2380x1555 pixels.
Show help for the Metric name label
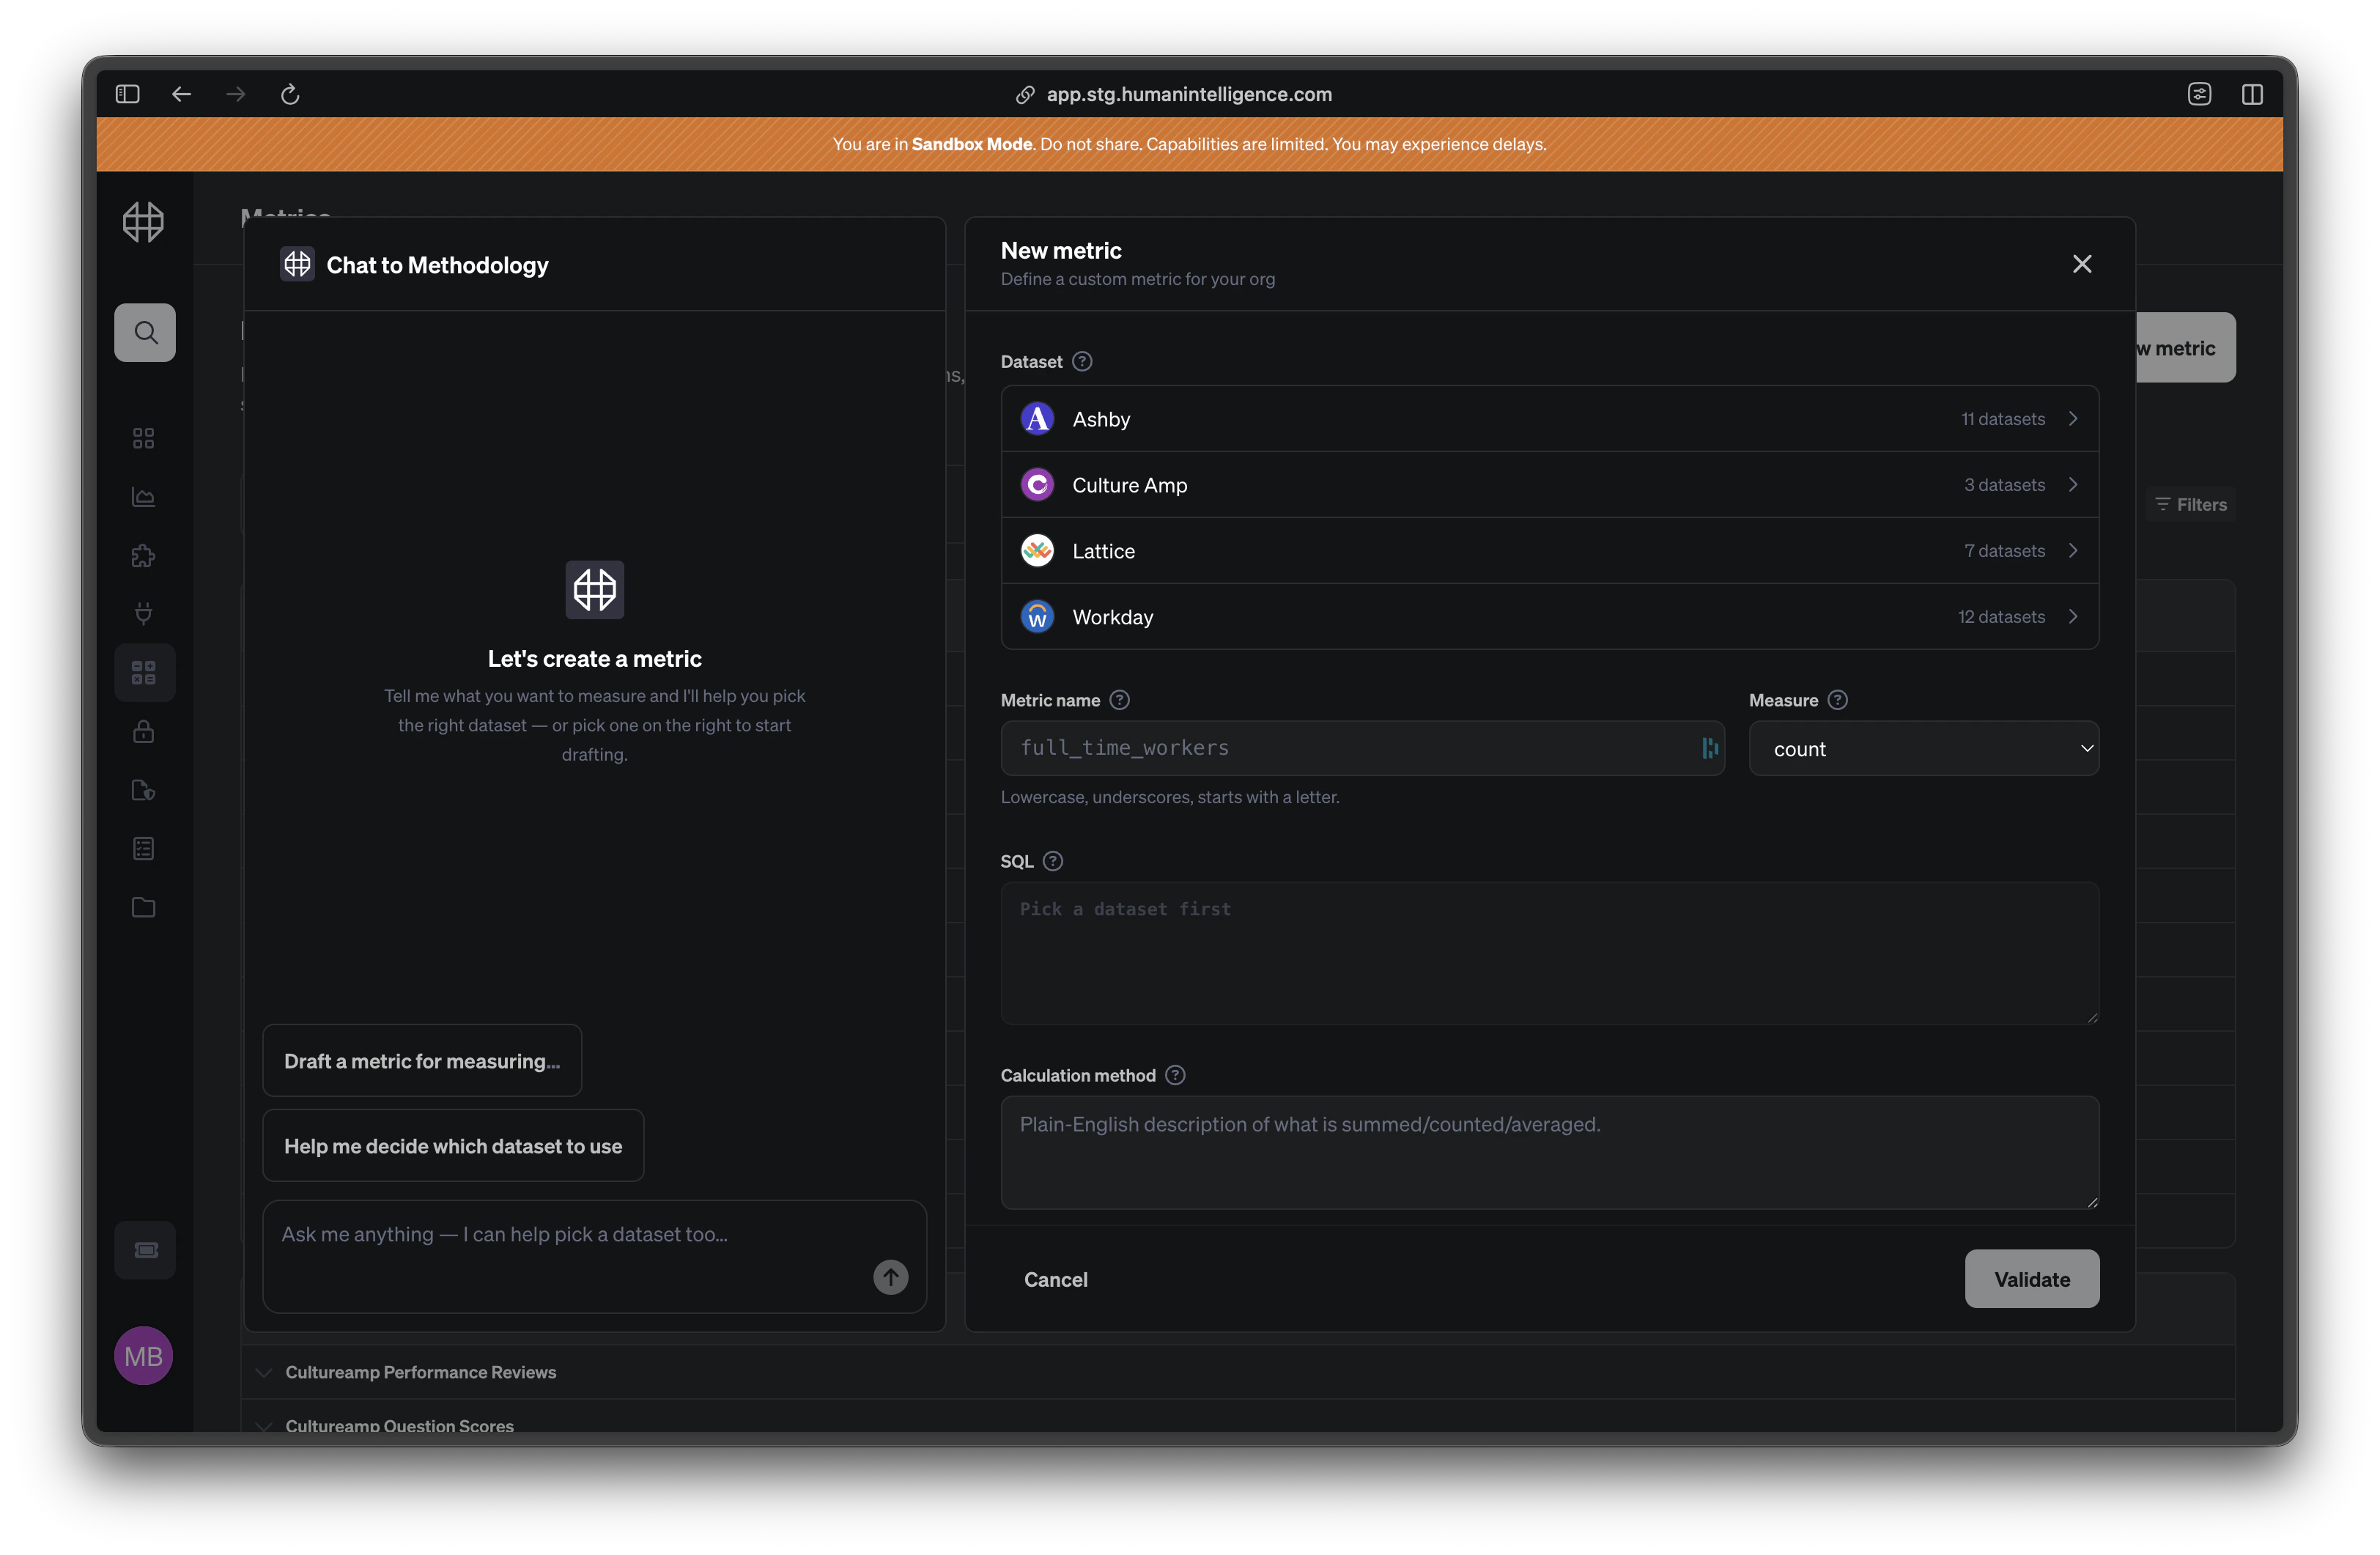[1120, 700]
